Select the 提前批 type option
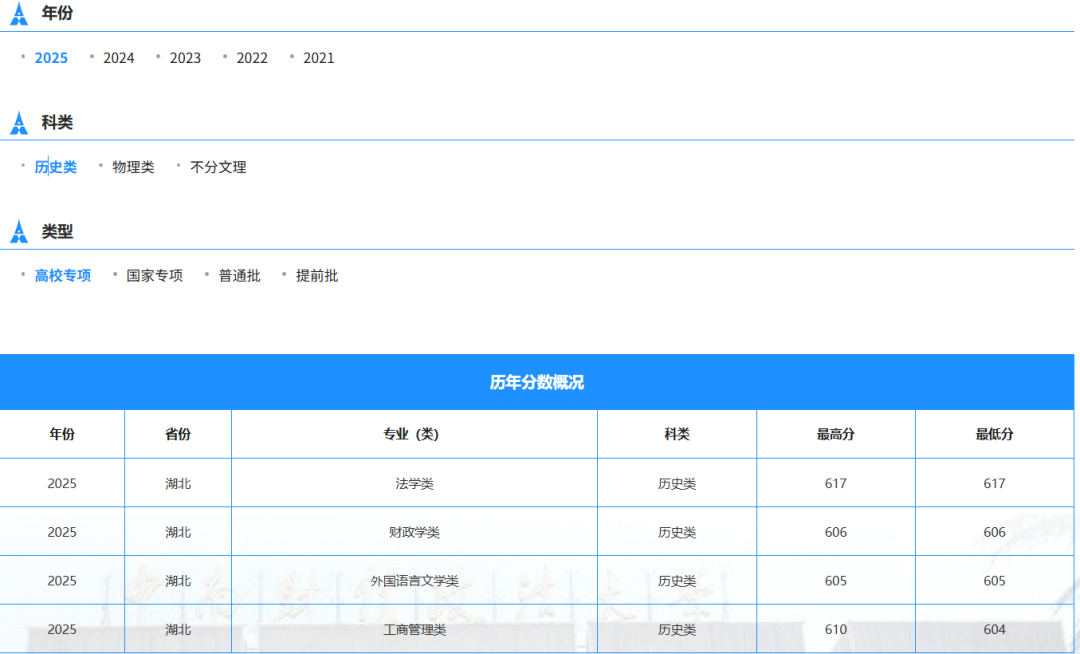This screenshot has width=1080, height=654. tap(317, 275)
